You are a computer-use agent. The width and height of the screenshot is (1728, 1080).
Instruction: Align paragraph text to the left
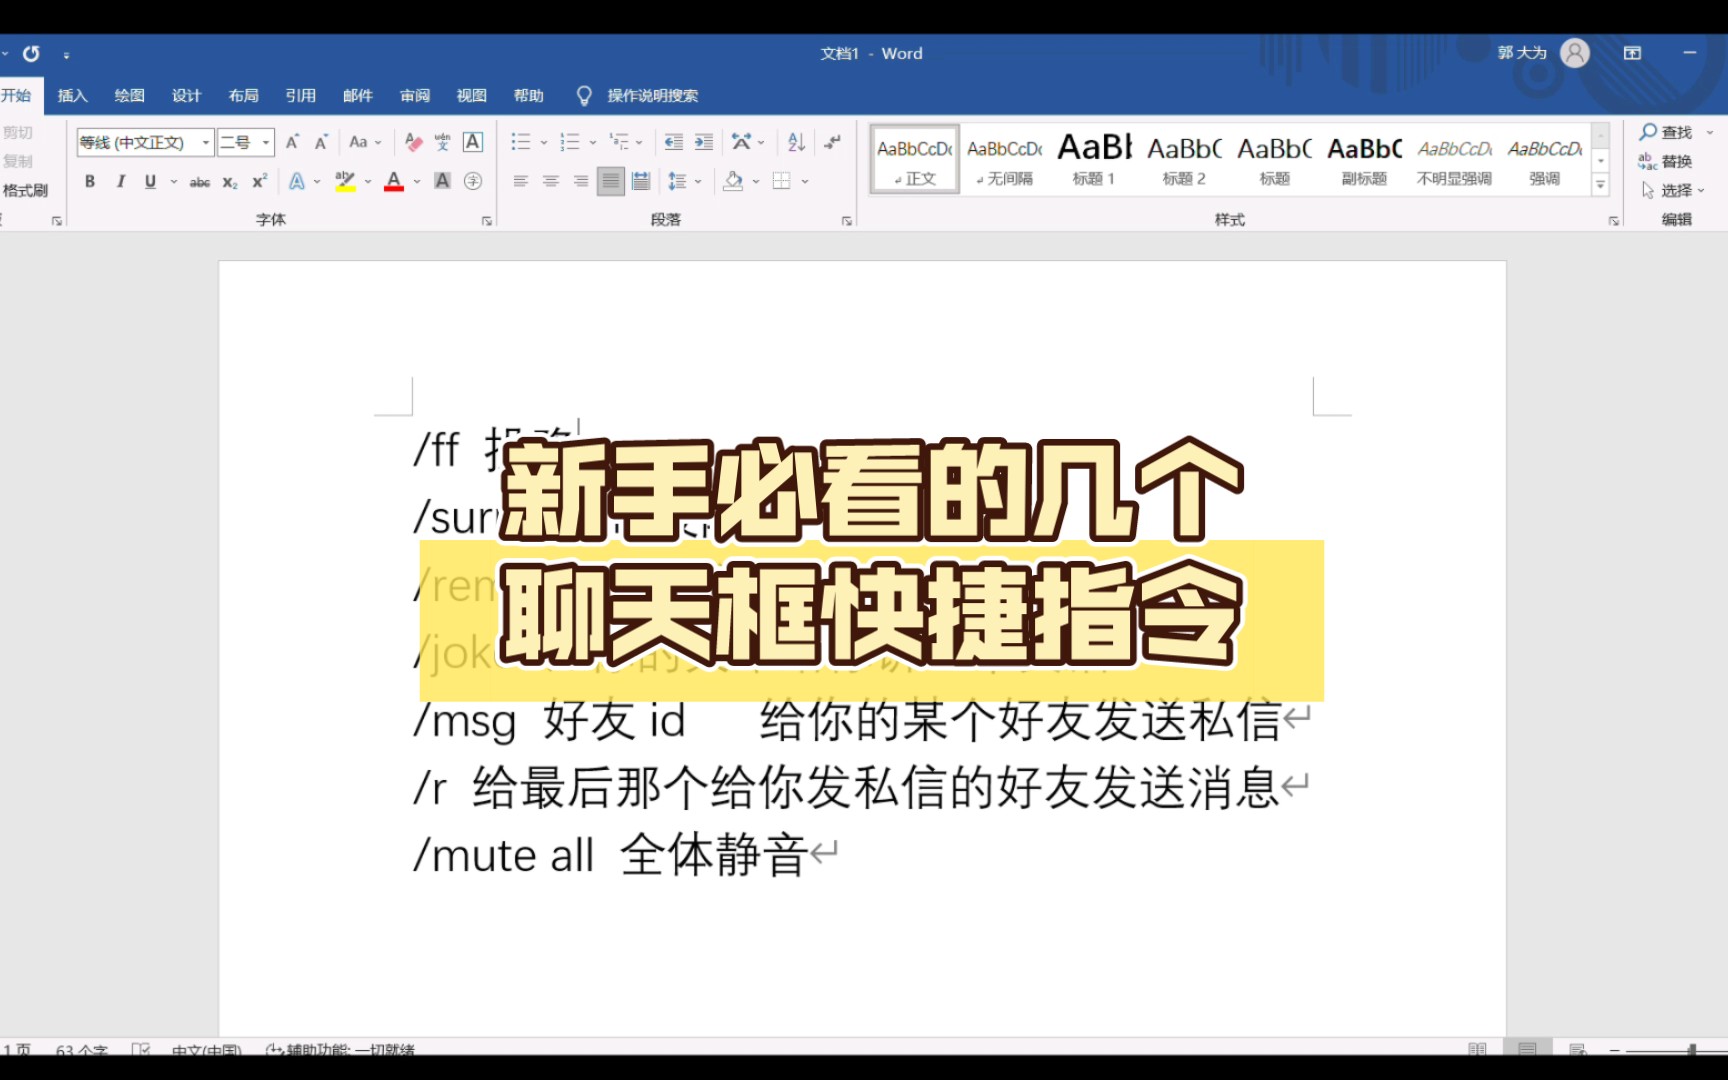coord(520,181)
